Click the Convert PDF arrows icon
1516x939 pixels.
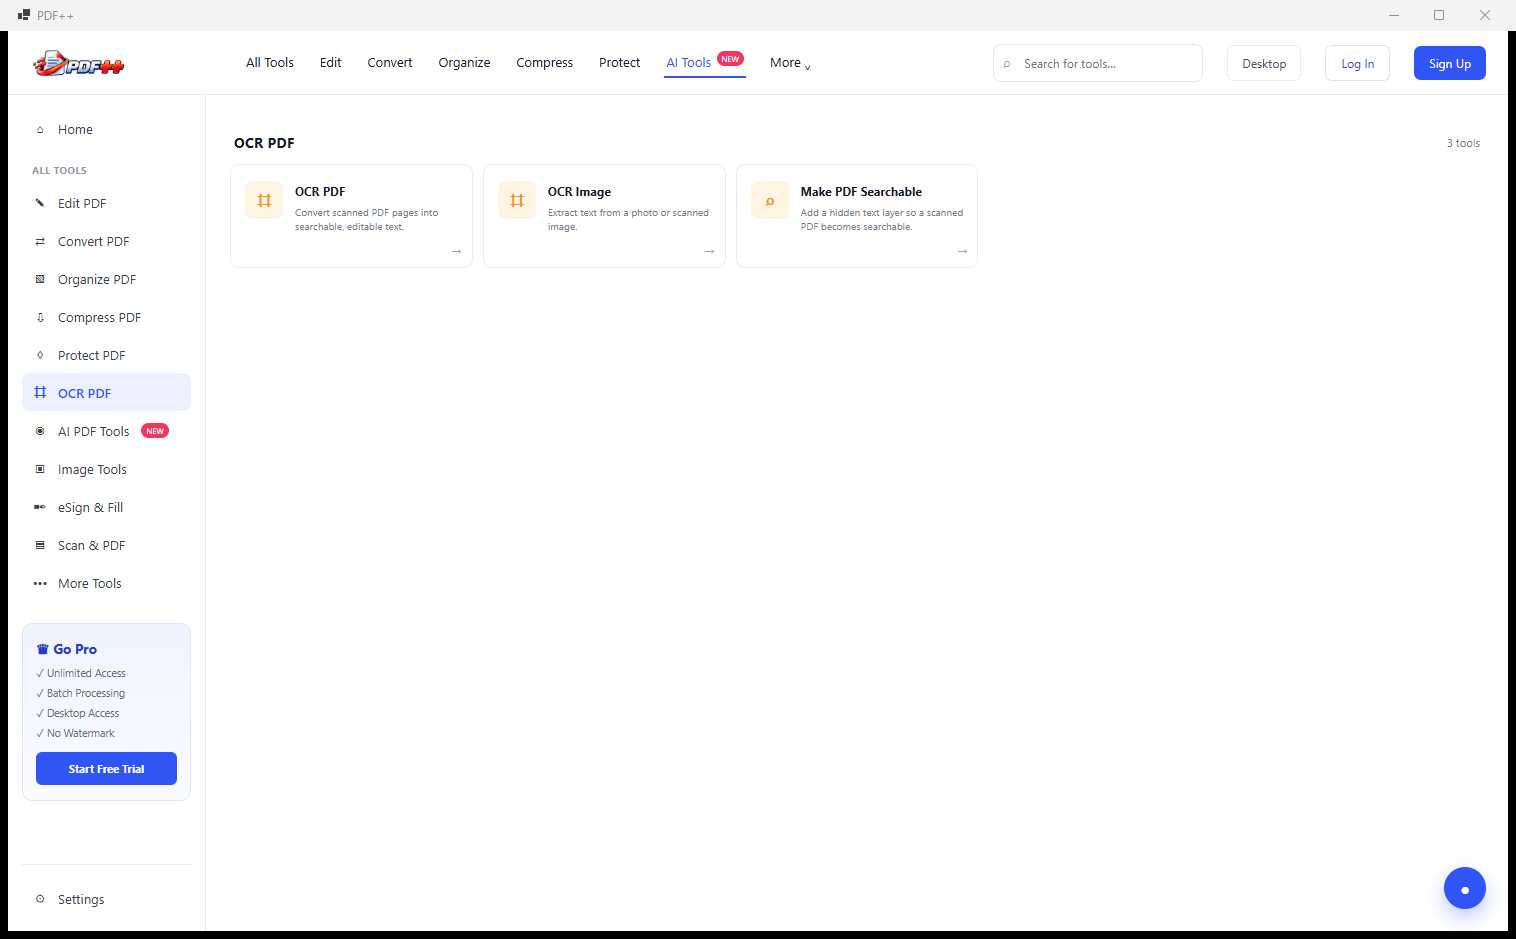40,241
